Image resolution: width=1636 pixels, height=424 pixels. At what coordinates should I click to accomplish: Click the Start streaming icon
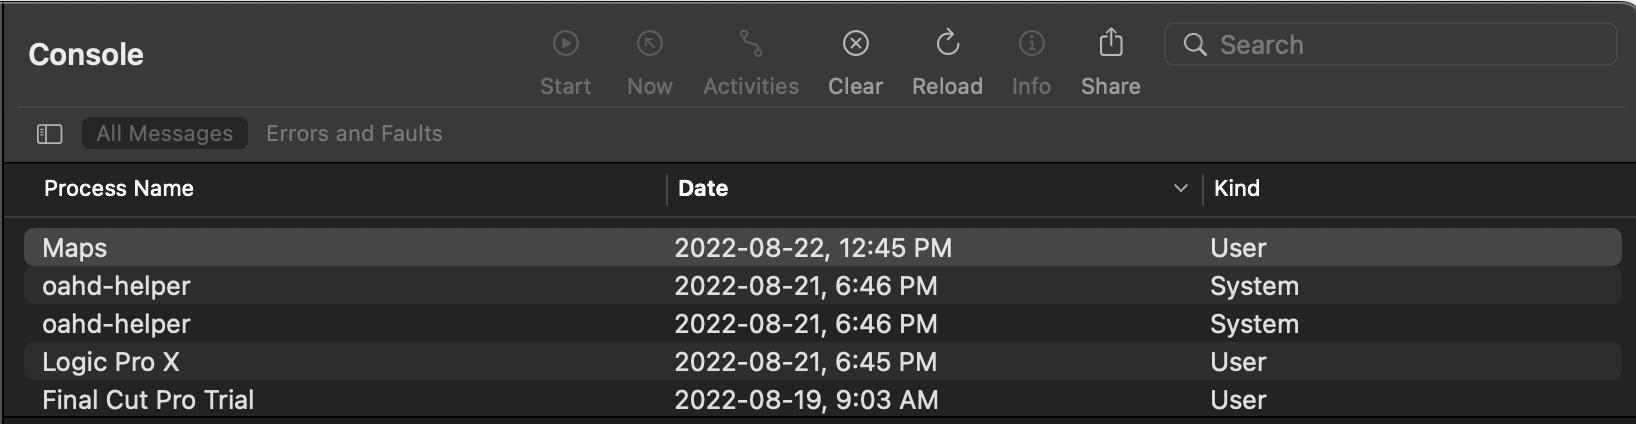click(566, 44)
